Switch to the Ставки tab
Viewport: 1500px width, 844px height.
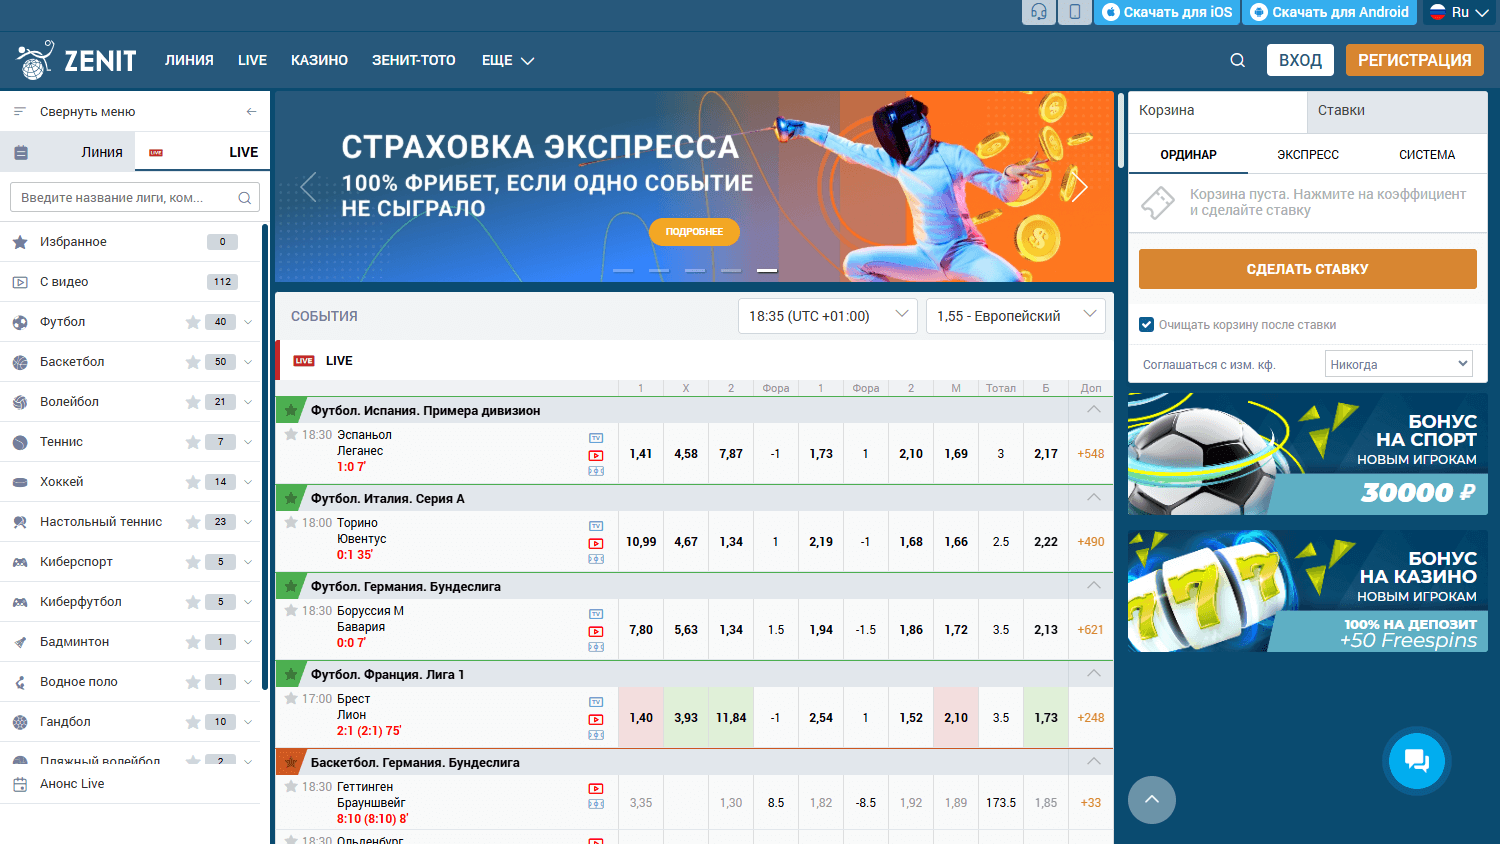(x=1397, y=111)
